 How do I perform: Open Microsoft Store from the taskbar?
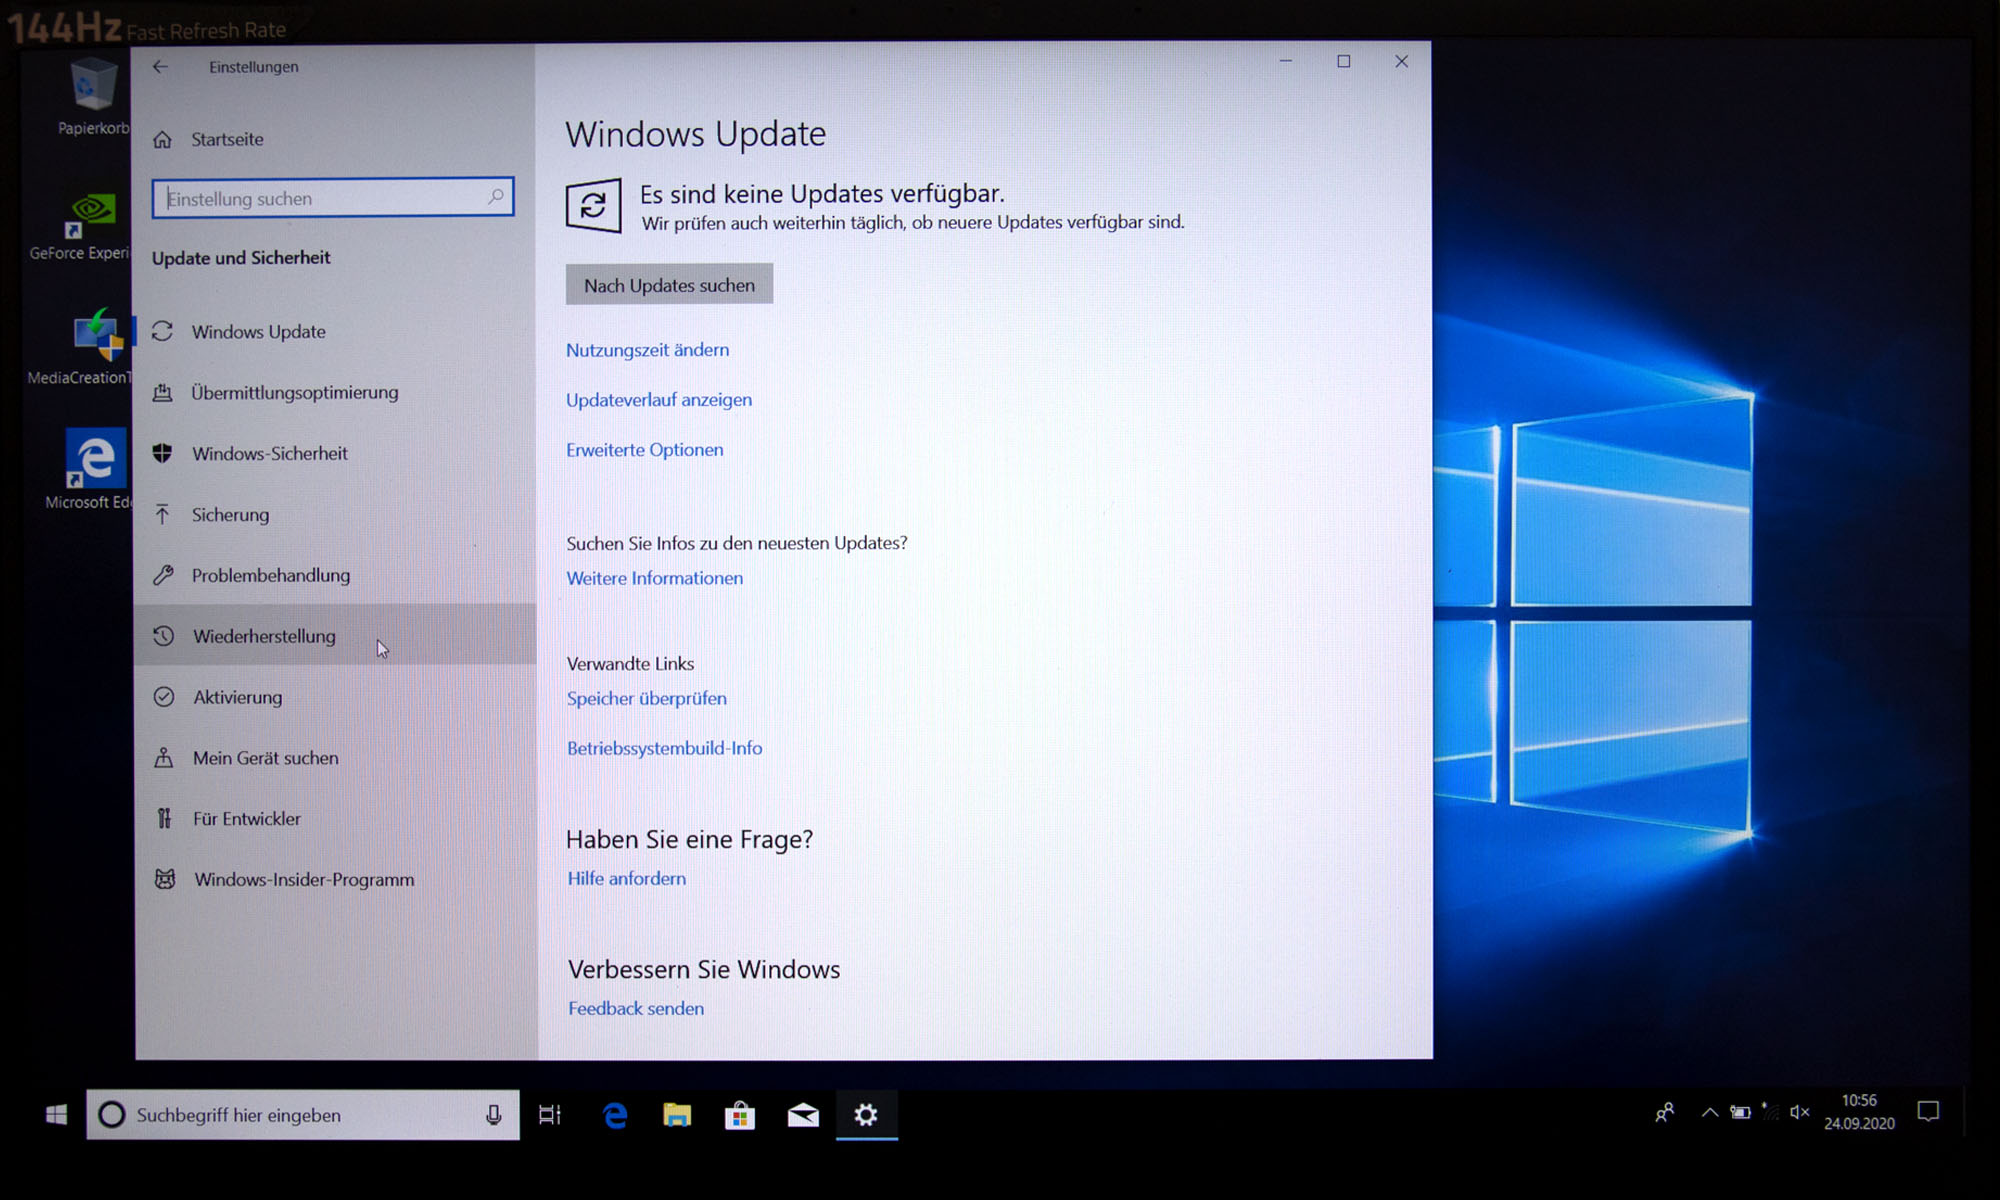(740, 1114)
